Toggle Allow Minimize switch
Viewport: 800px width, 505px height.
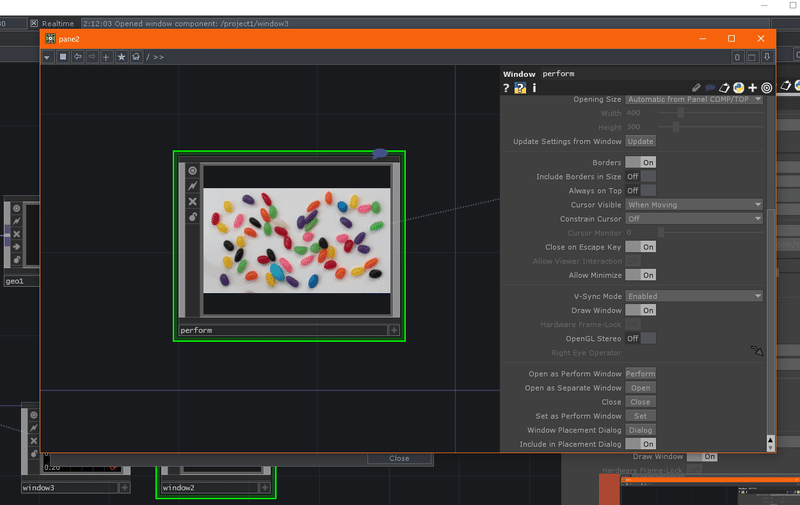(640, 275)
